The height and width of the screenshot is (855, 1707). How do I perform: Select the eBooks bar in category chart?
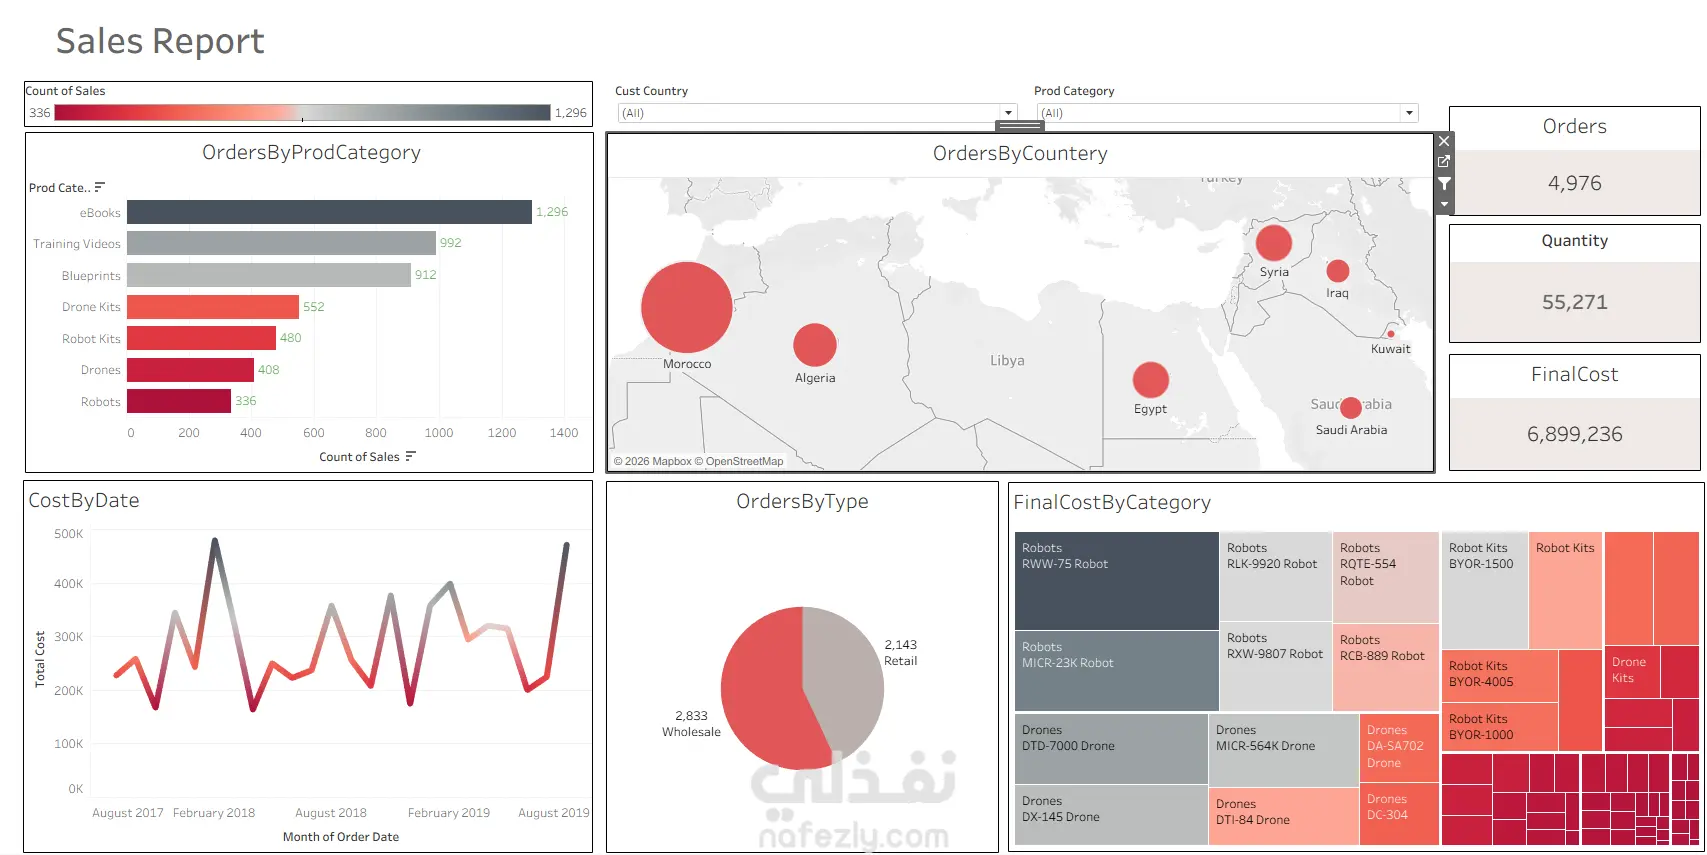[x=329, y=212]
